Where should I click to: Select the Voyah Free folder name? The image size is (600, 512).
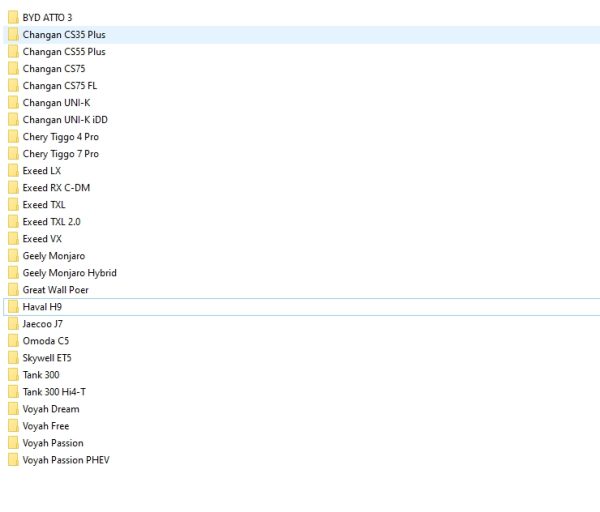46,426
